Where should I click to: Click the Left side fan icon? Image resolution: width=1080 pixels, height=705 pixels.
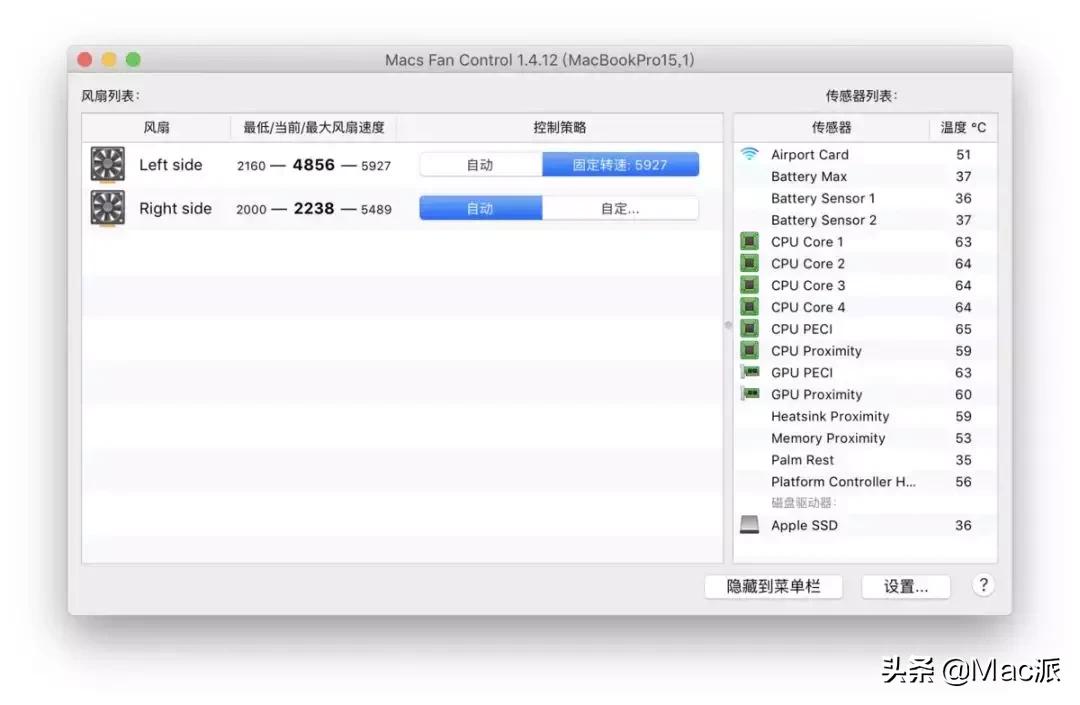(x=107, y=163)
